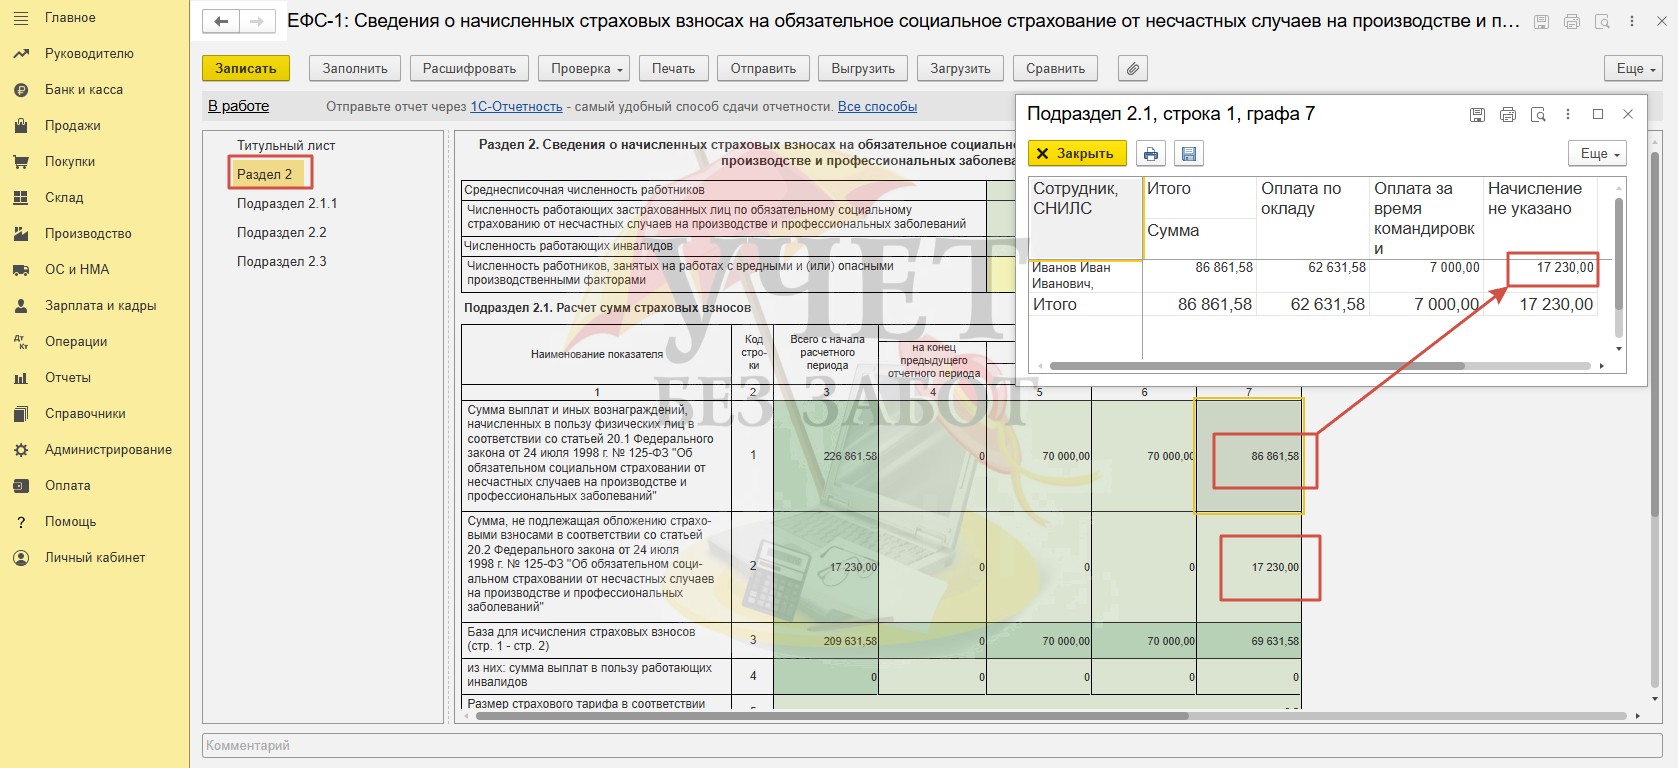The height and width of the screenshot is (768, 1678).
Task: Click printer icon in main title bar
Action: tap(1572, 22)
